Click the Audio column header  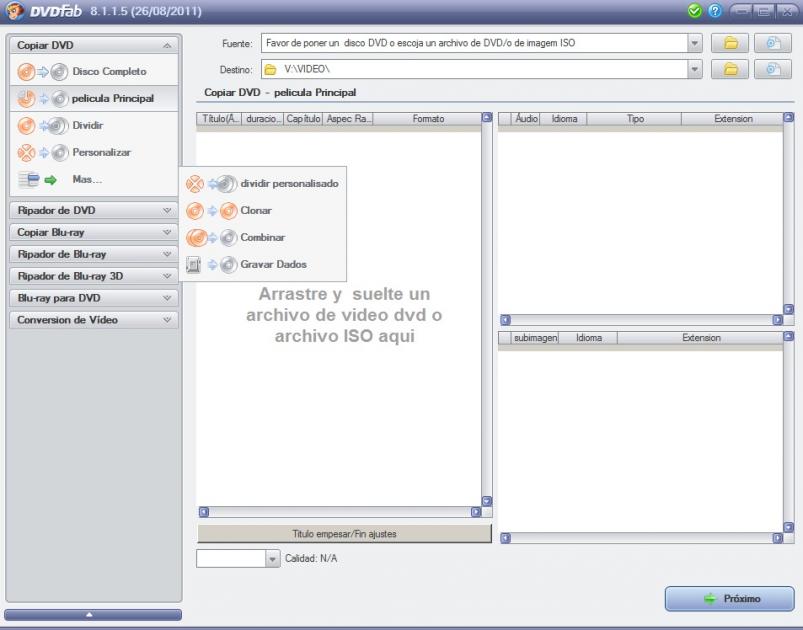[x=526, y=119]
